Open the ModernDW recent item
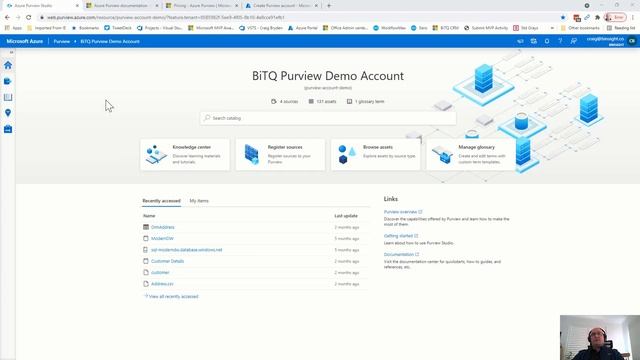This screenshot has height=360, width=640. pyautogui.click(x=162, y=238)
